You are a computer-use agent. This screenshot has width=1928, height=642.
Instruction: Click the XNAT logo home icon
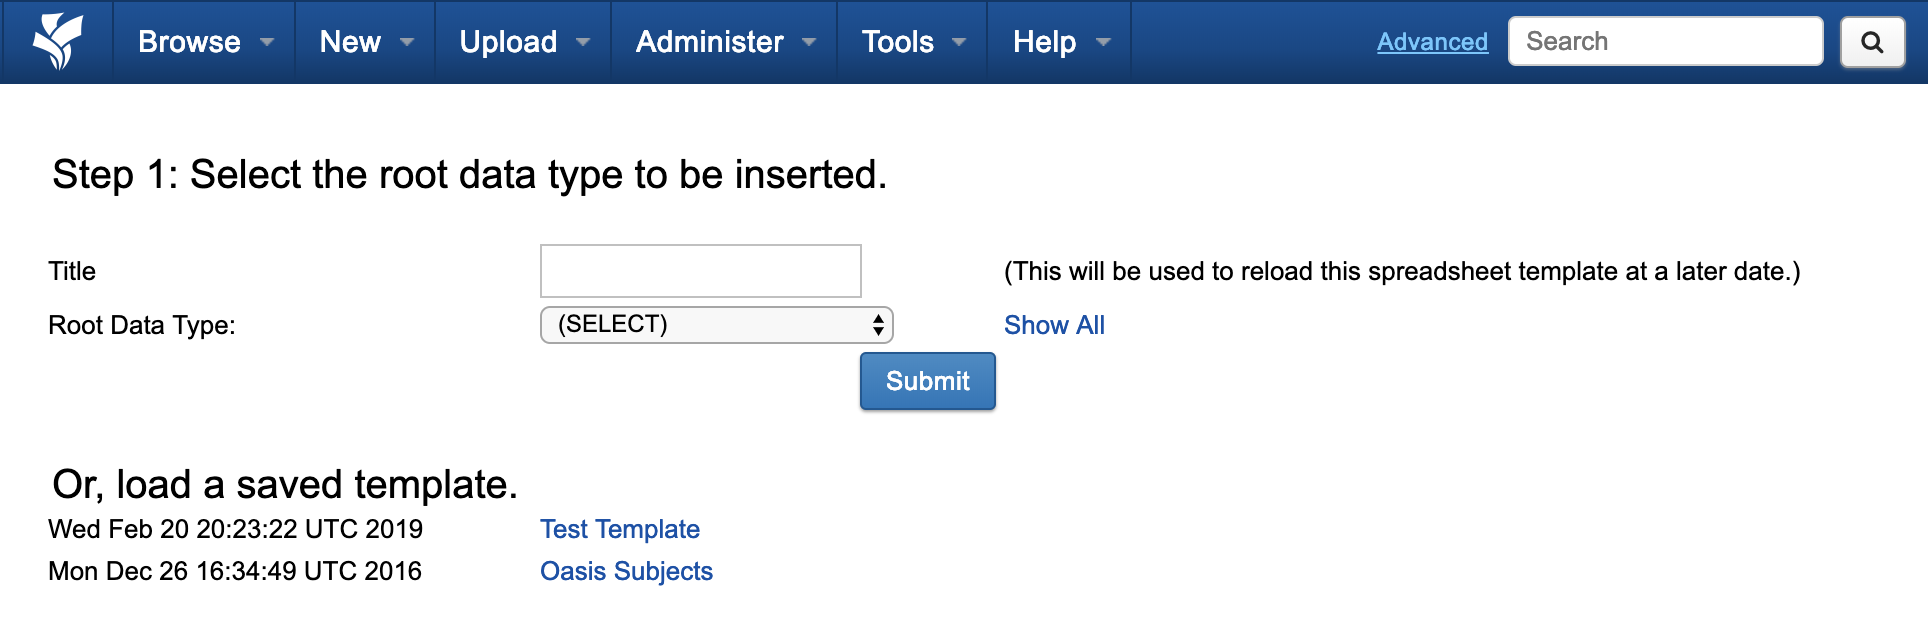(x=57, y=41)
